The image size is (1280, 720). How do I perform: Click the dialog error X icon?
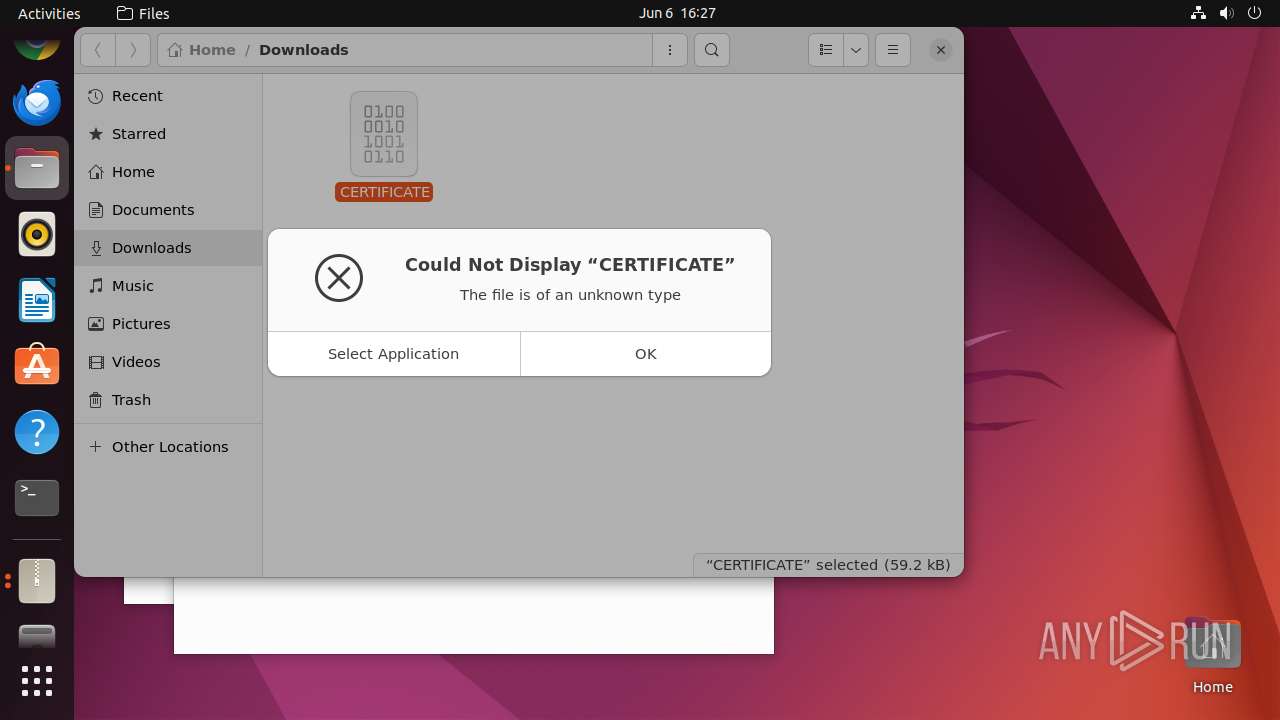click(x=339, y=278)
